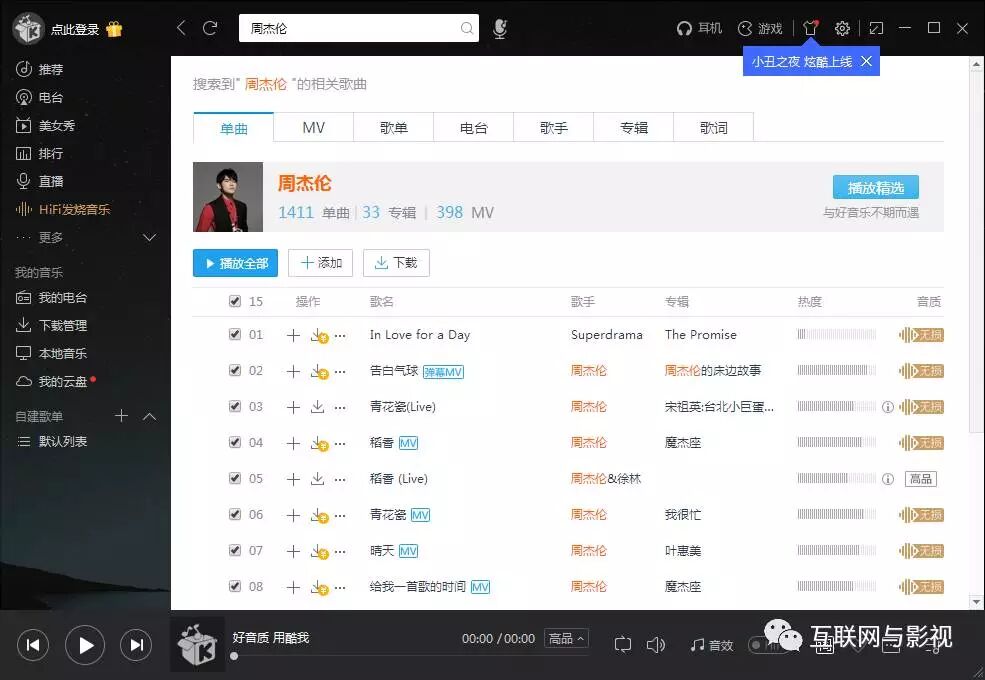Open 我的云盘 cloud drive
Viewport: 985px width, 680px height.
(55, 381)
